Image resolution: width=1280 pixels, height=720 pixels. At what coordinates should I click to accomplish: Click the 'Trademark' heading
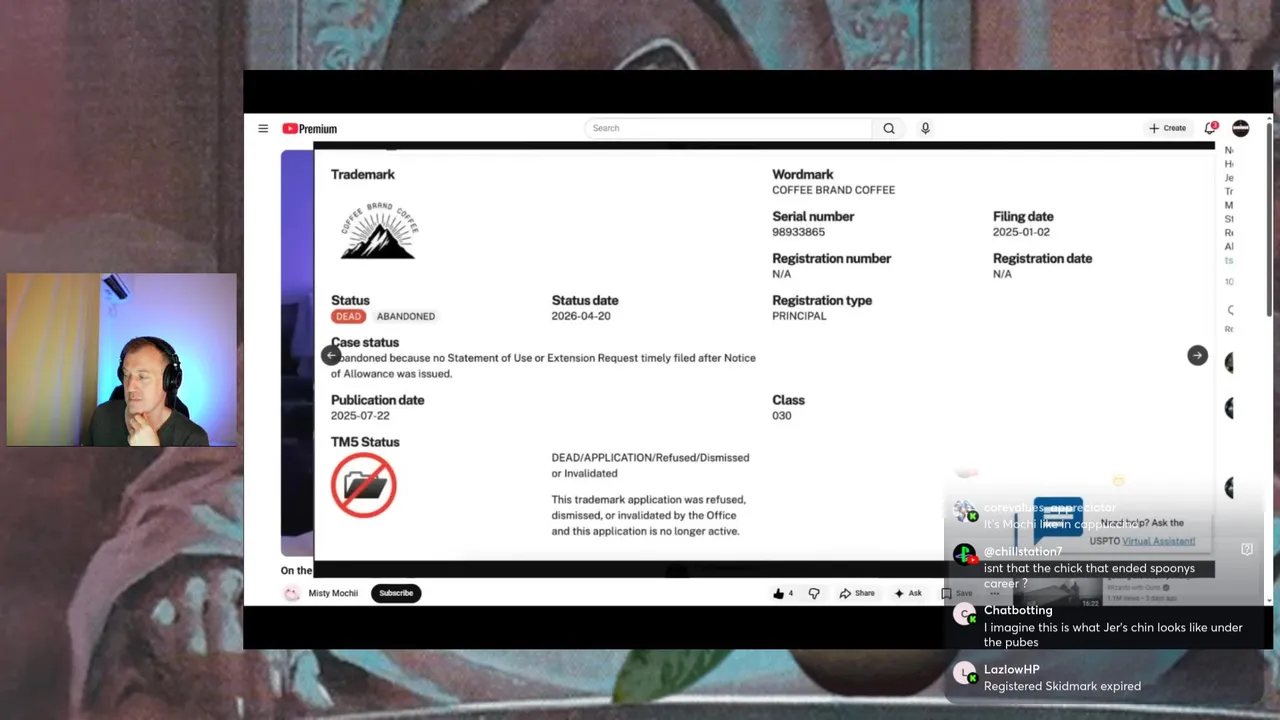(x=363, y=174)
